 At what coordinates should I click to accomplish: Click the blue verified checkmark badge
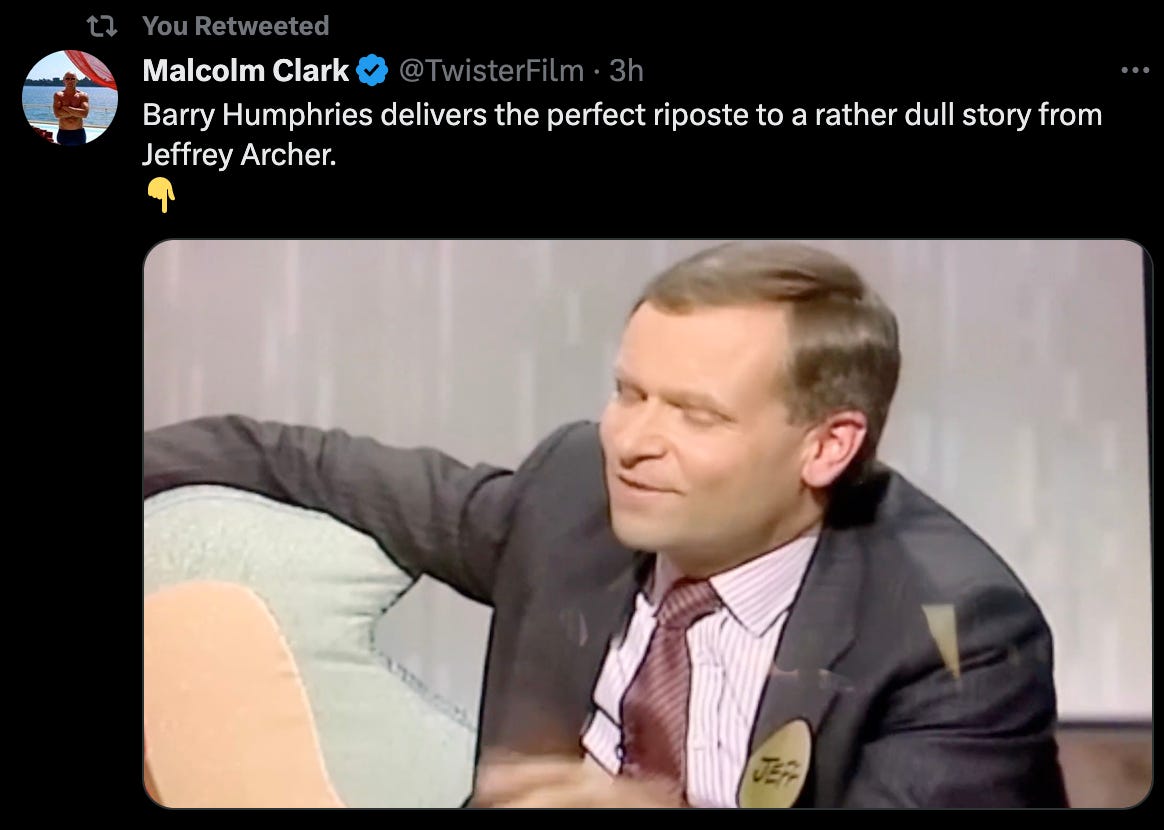point(372,71)
